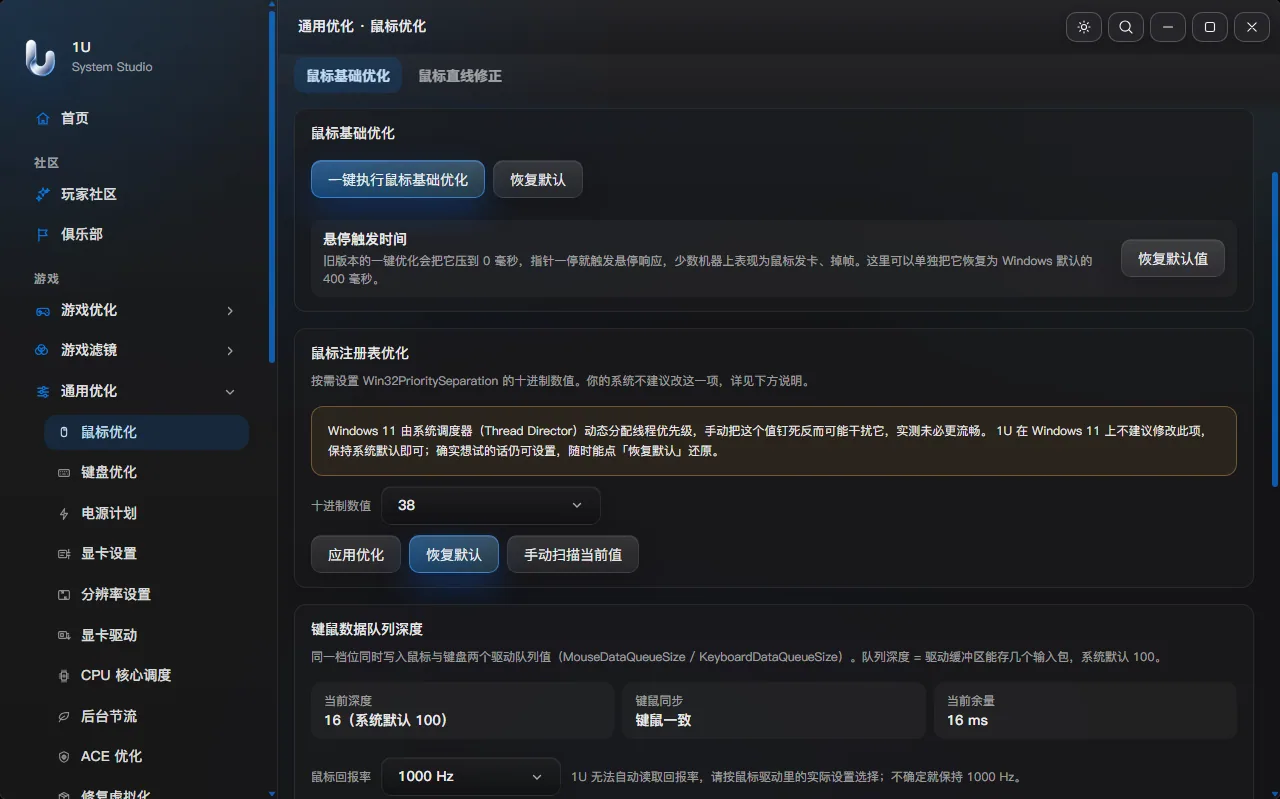Click the 应用优化 button
Screen dimensions: 1280x799
coord(356,554)
